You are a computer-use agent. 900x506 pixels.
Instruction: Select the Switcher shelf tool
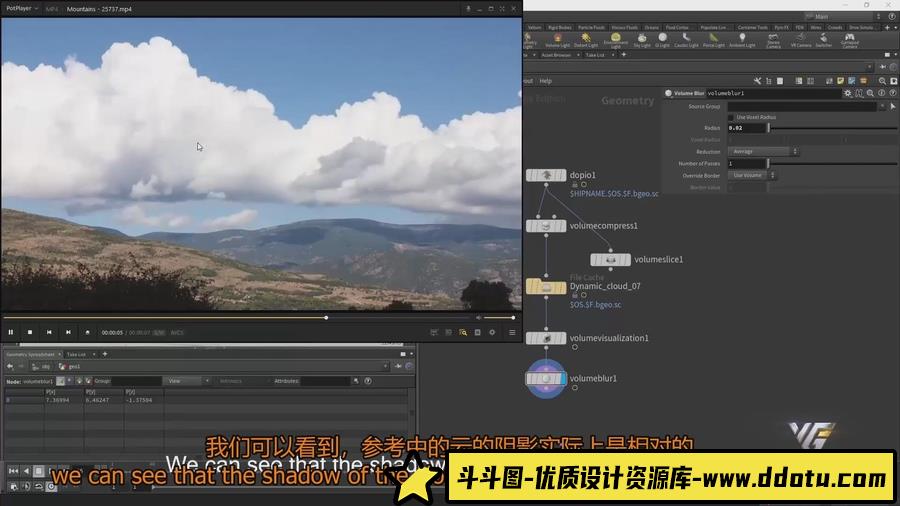click(824, 40)
